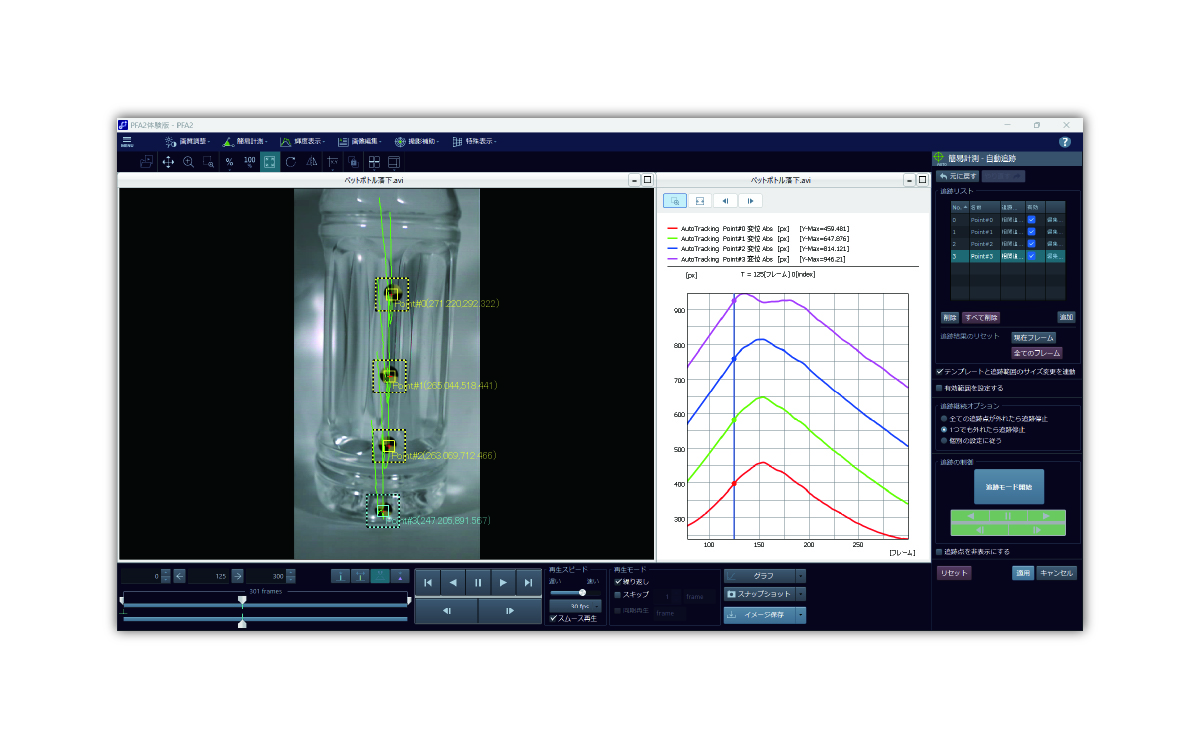Click the graph zoom icon above the chart
The image size is (1201, 748).
(x=675, y=201)
